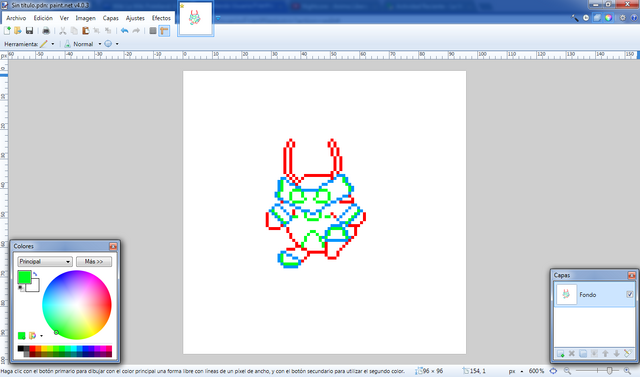Screen dimensions: 640x377
Task: Open layer properties icon in the Capas panel
Action: (x=628, y=354)
